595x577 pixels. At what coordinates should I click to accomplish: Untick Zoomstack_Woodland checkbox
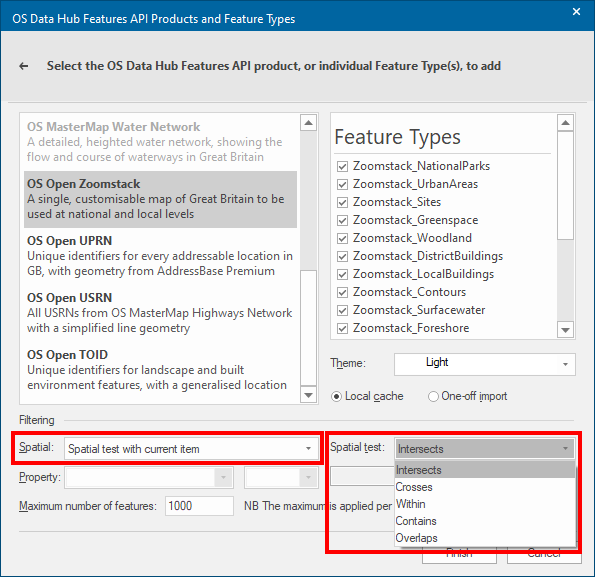[x=342, y=238]
